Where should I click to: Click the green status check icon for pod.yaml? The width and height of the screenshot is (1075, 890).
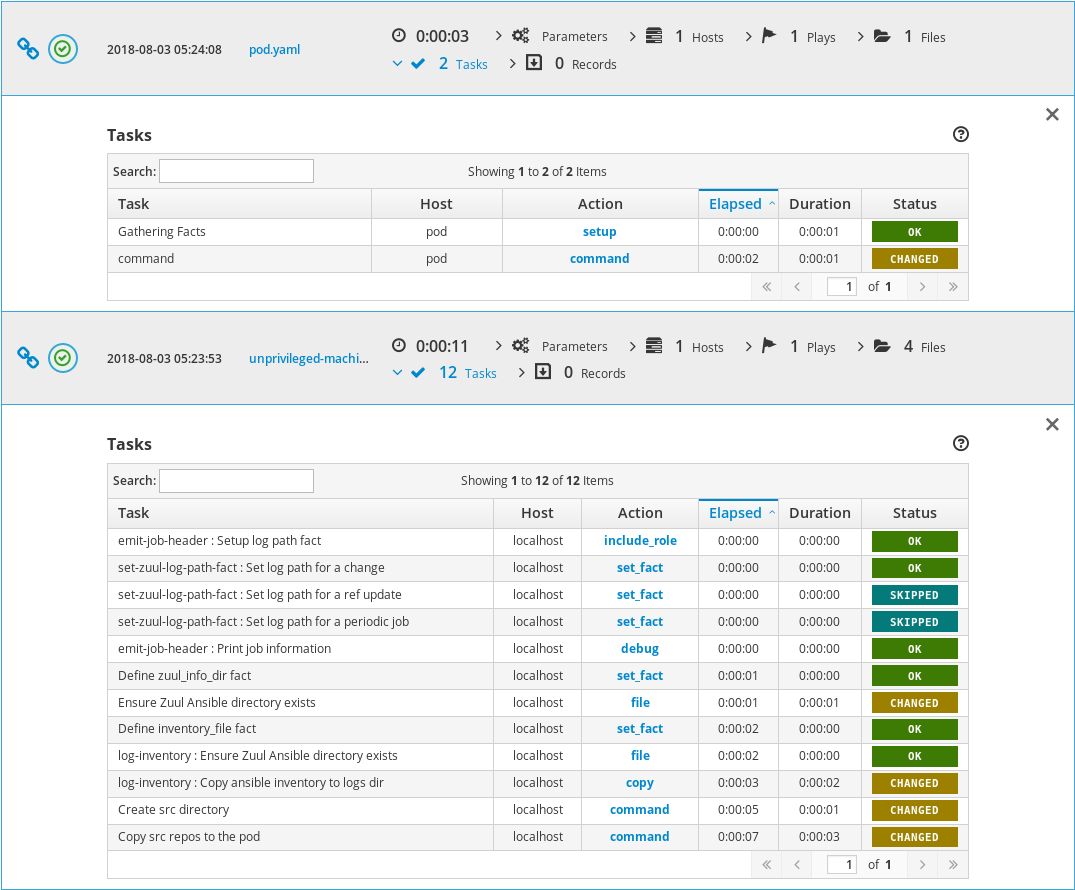coord(63,49)
